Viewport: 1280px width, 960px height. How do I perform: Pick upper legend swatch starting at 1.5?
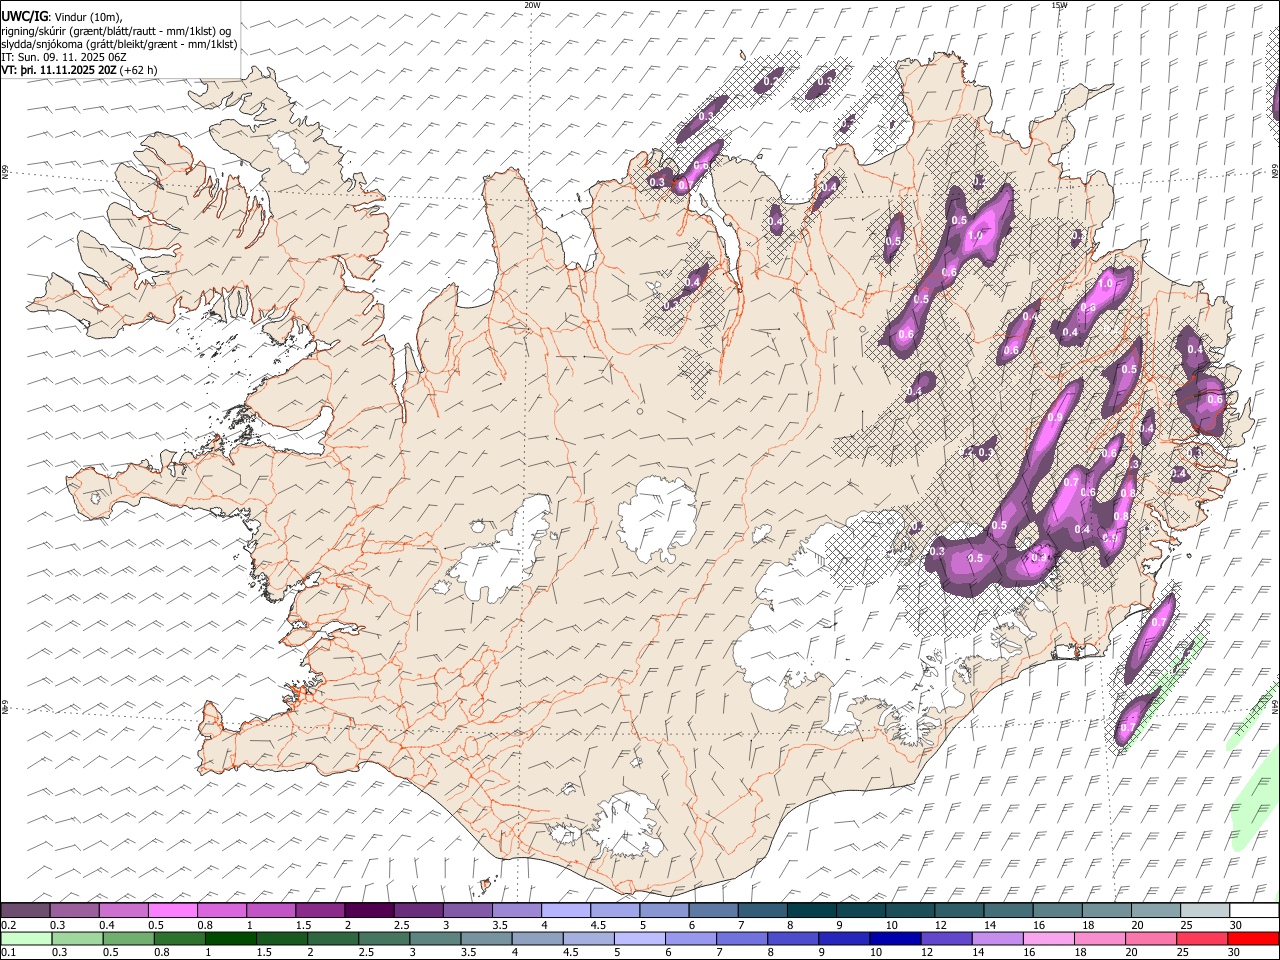pyautogui.click(x=320, y=910)
